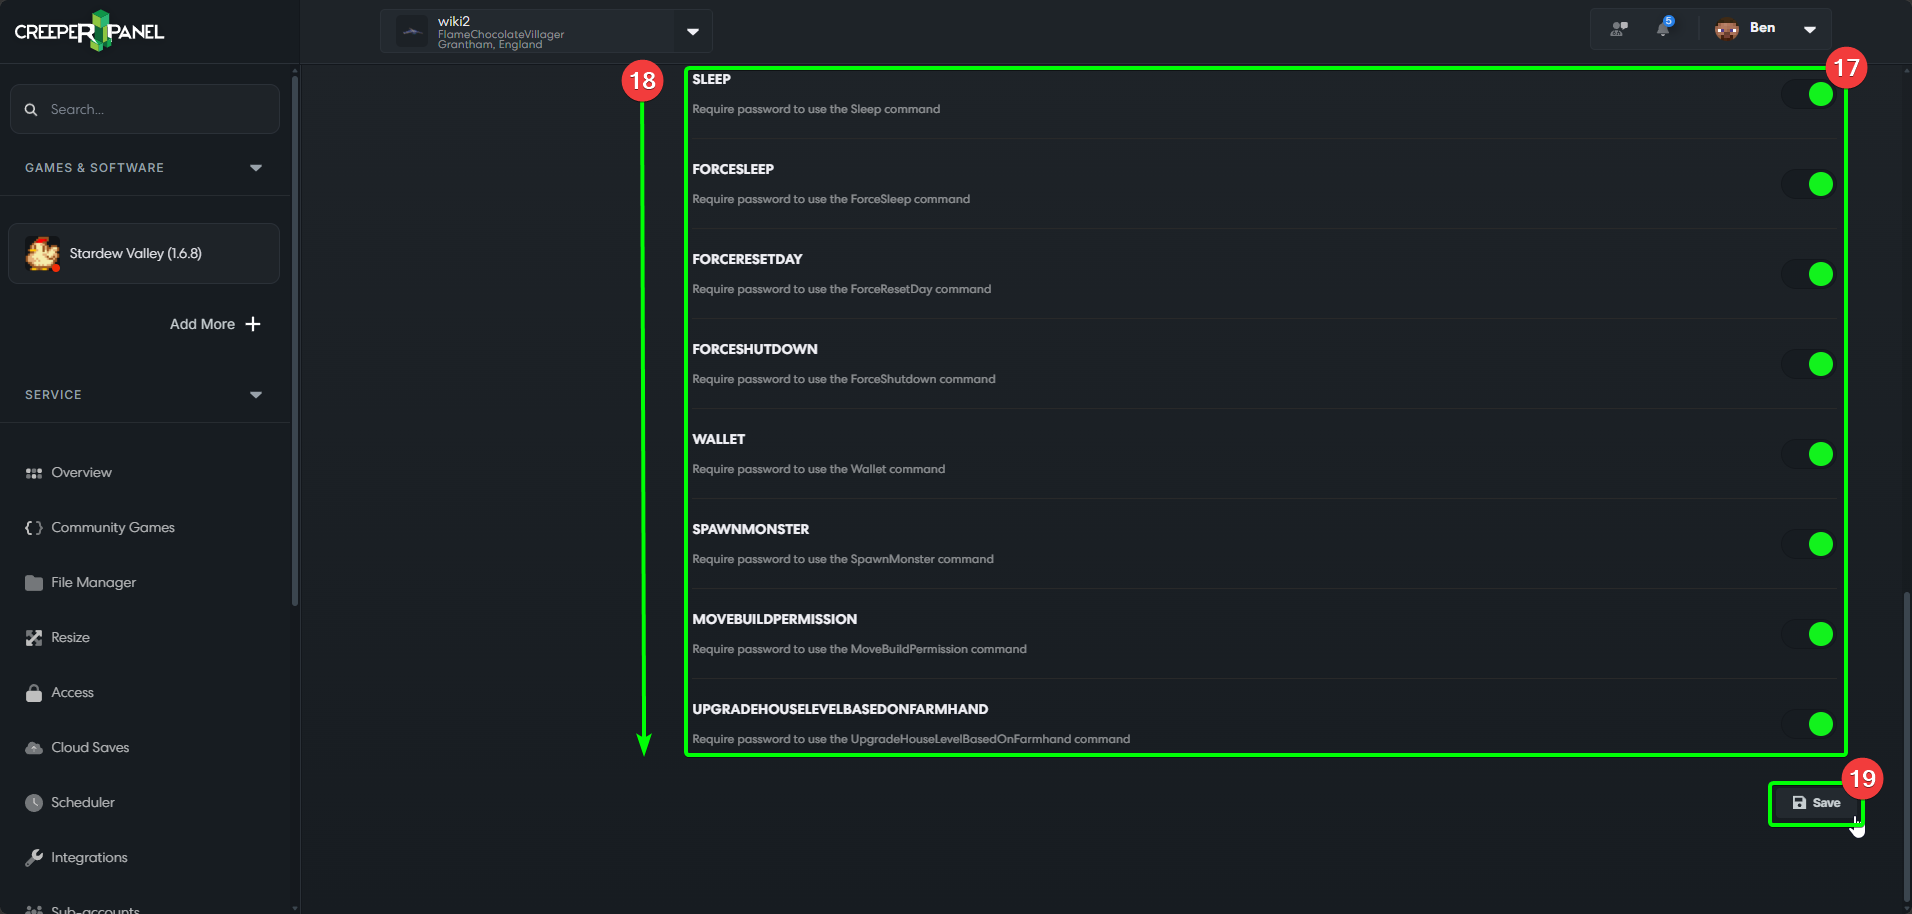Screen dimensions: 1912x914
Task: Collapse the Games & Software section
Action: [255, 168]
